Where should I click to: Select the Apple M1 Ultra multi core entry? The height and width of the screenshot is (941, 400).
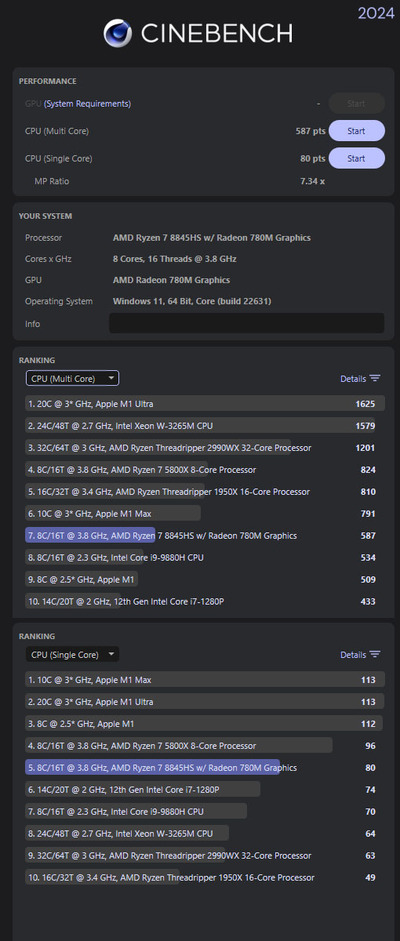coord(204,403)
